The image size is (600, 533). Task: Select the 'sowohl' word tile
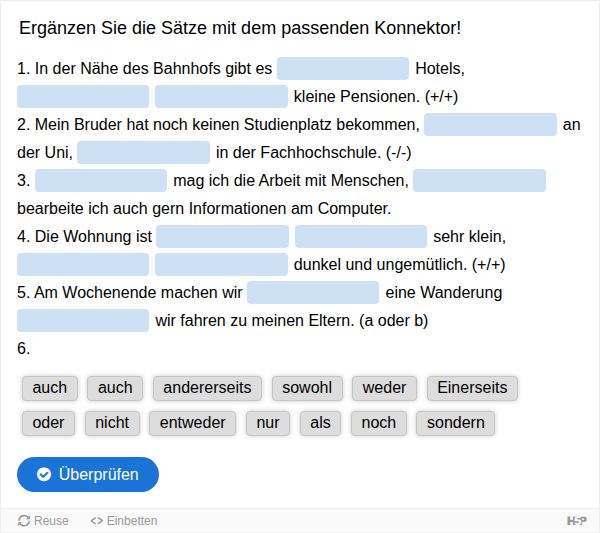pos(307,388)
